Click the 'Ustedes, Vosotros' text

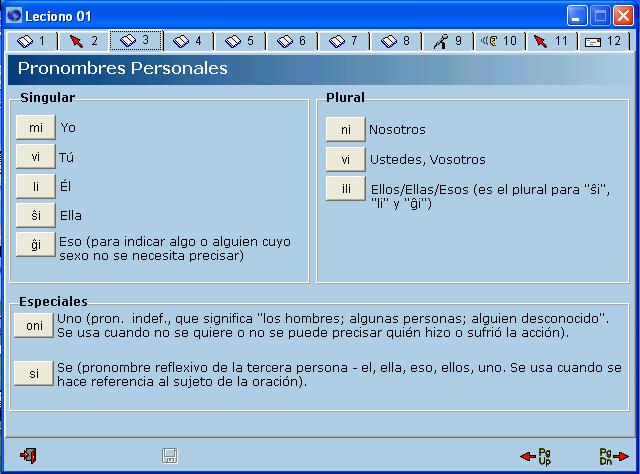[428, 159]
